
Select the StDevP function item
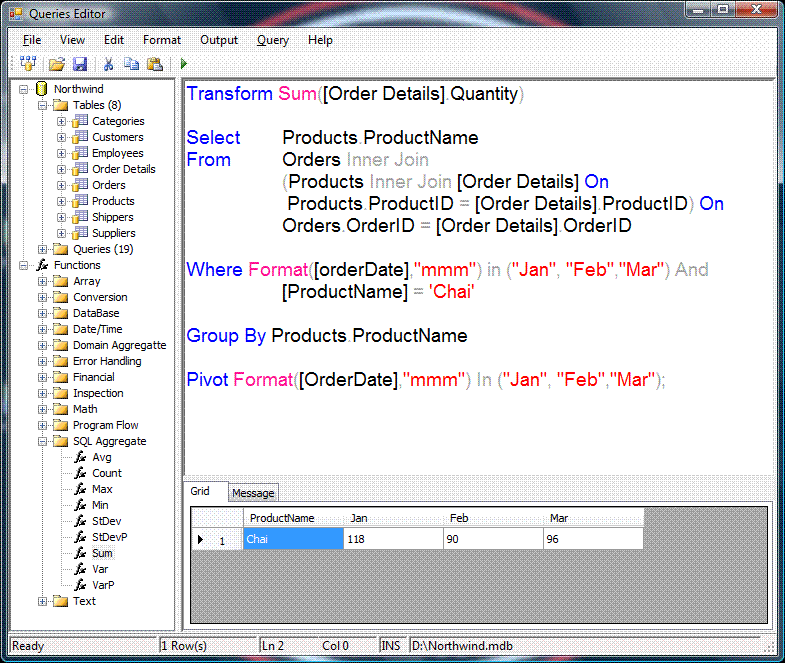(x=110, y=537)
